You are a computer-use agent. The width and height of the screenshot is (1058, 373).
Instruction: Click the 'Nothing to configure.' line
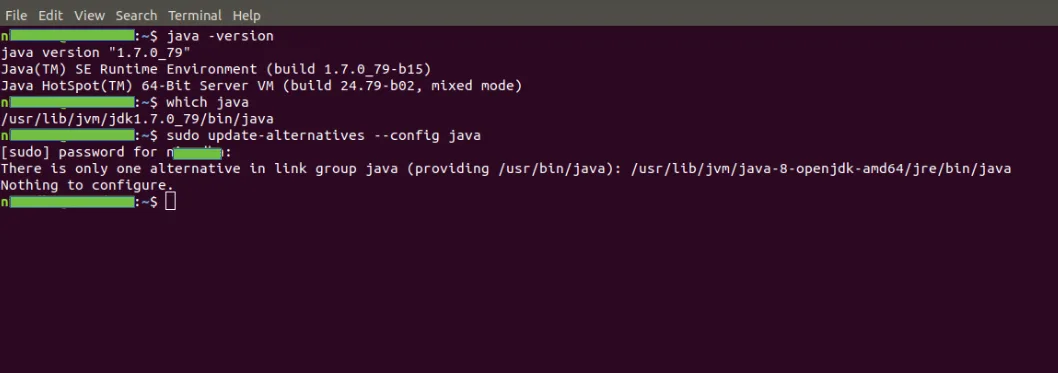tap(87, 185)
